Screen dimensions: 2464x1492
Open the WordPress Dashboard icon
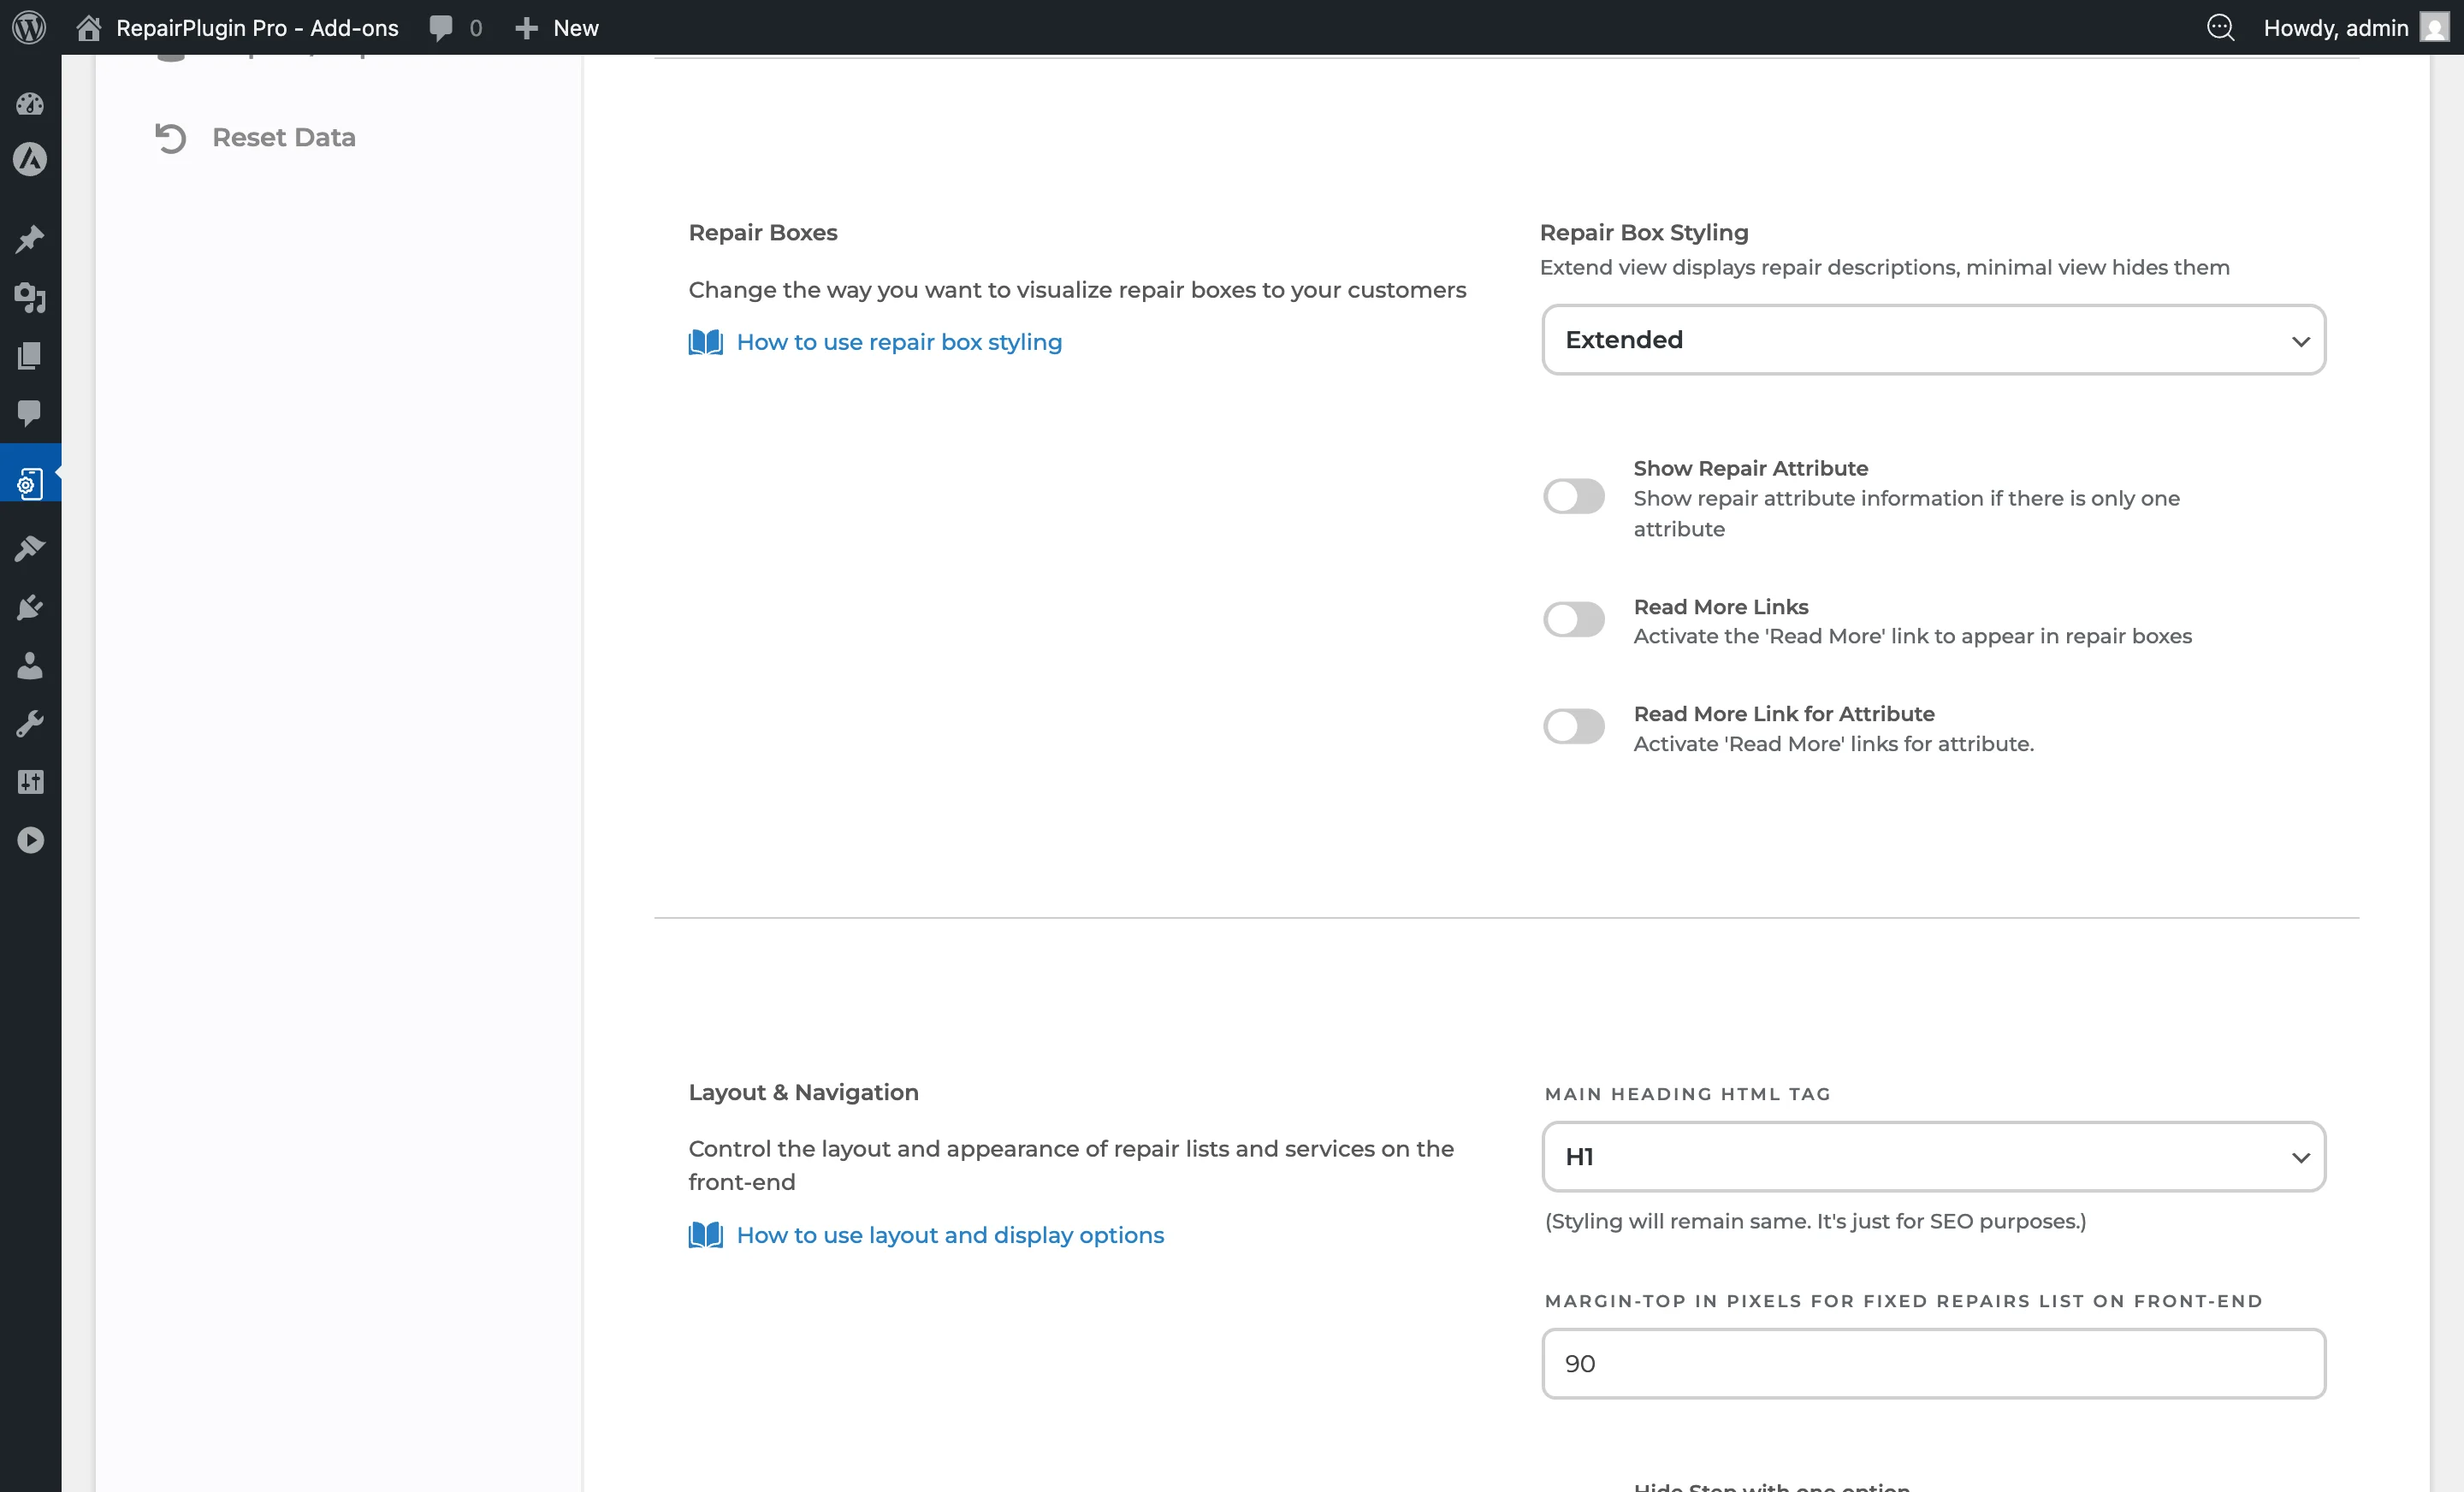pyautogui.click(x=30, y=104)
